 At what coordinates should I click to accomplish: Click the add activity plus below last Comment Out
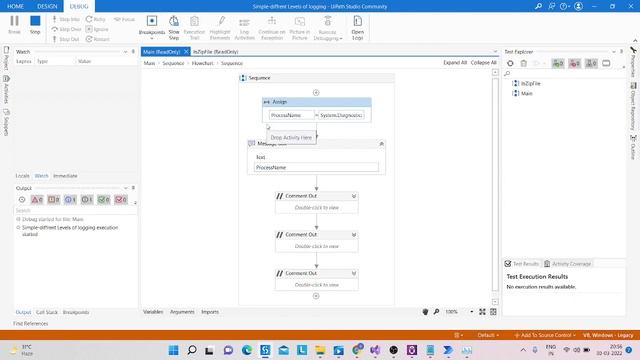coord(316,296)
